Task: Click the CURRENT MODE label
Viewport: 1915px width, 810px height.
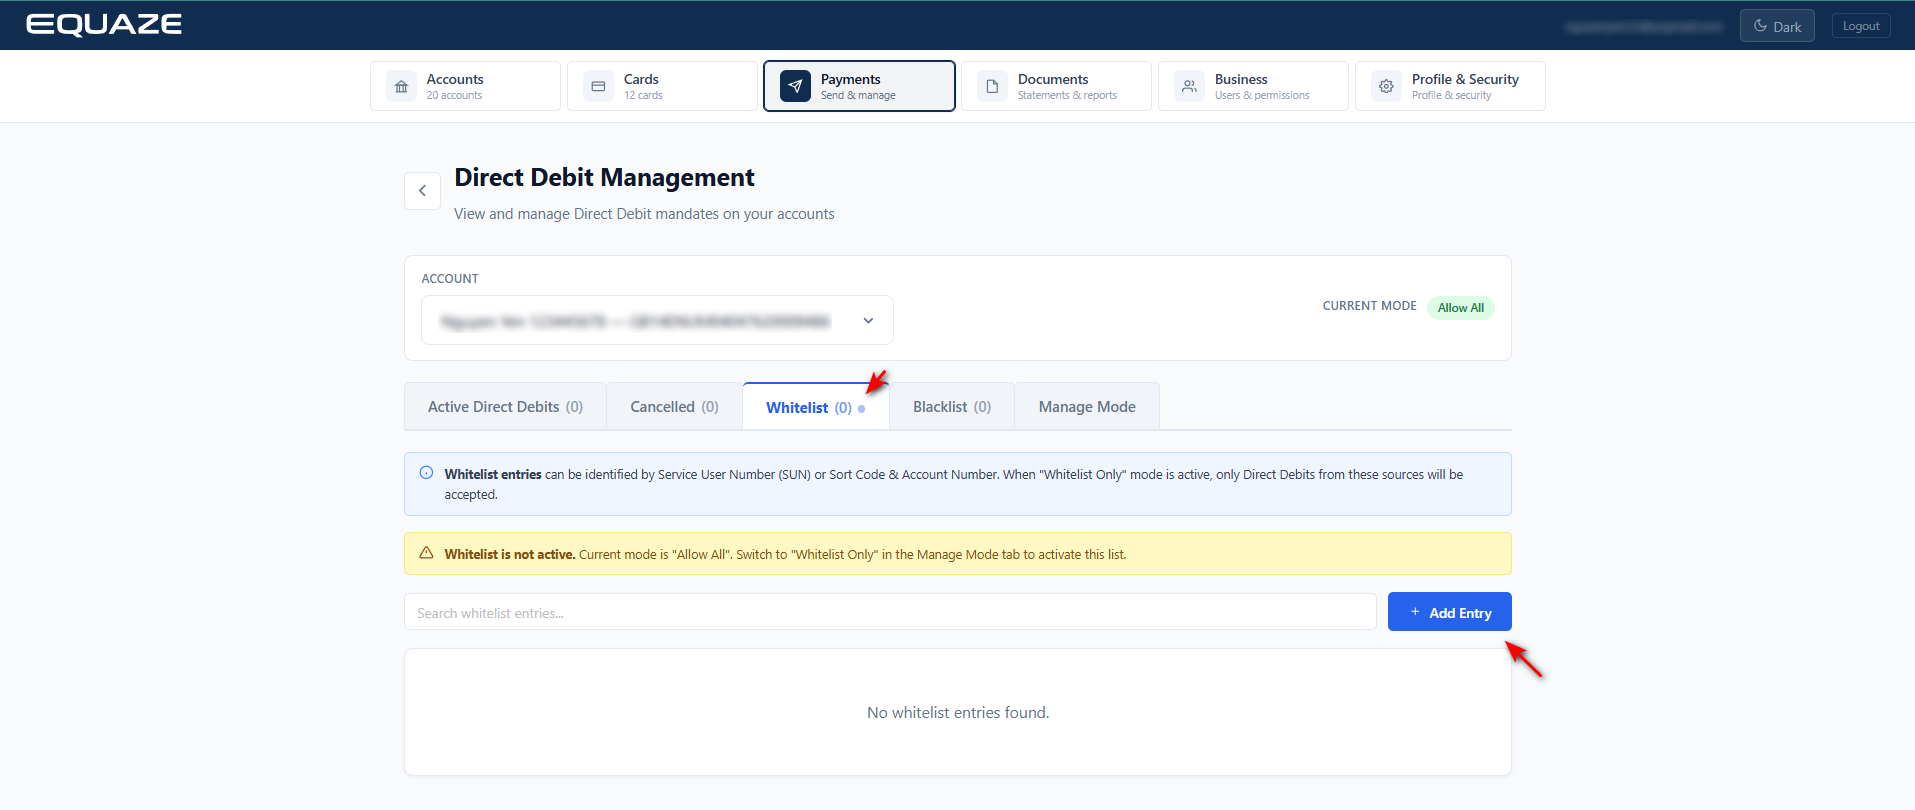Action: 1369,306
